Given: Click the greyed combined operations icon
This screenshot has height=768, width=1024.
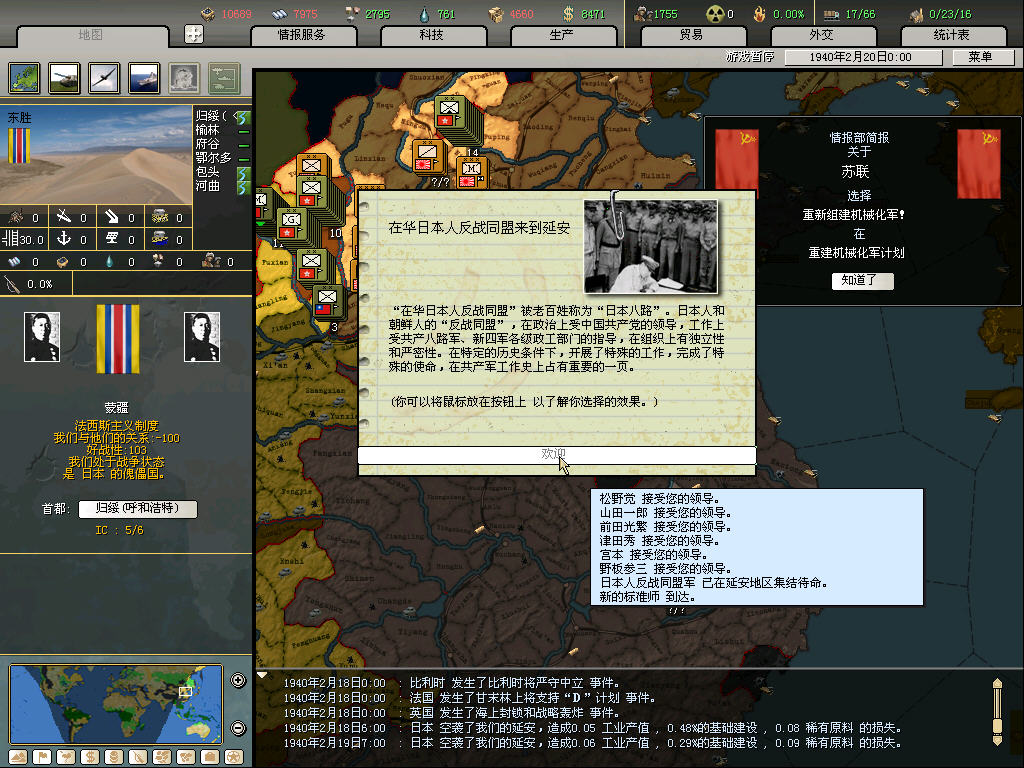Looking at the screenshot, I should click(224, 78).
